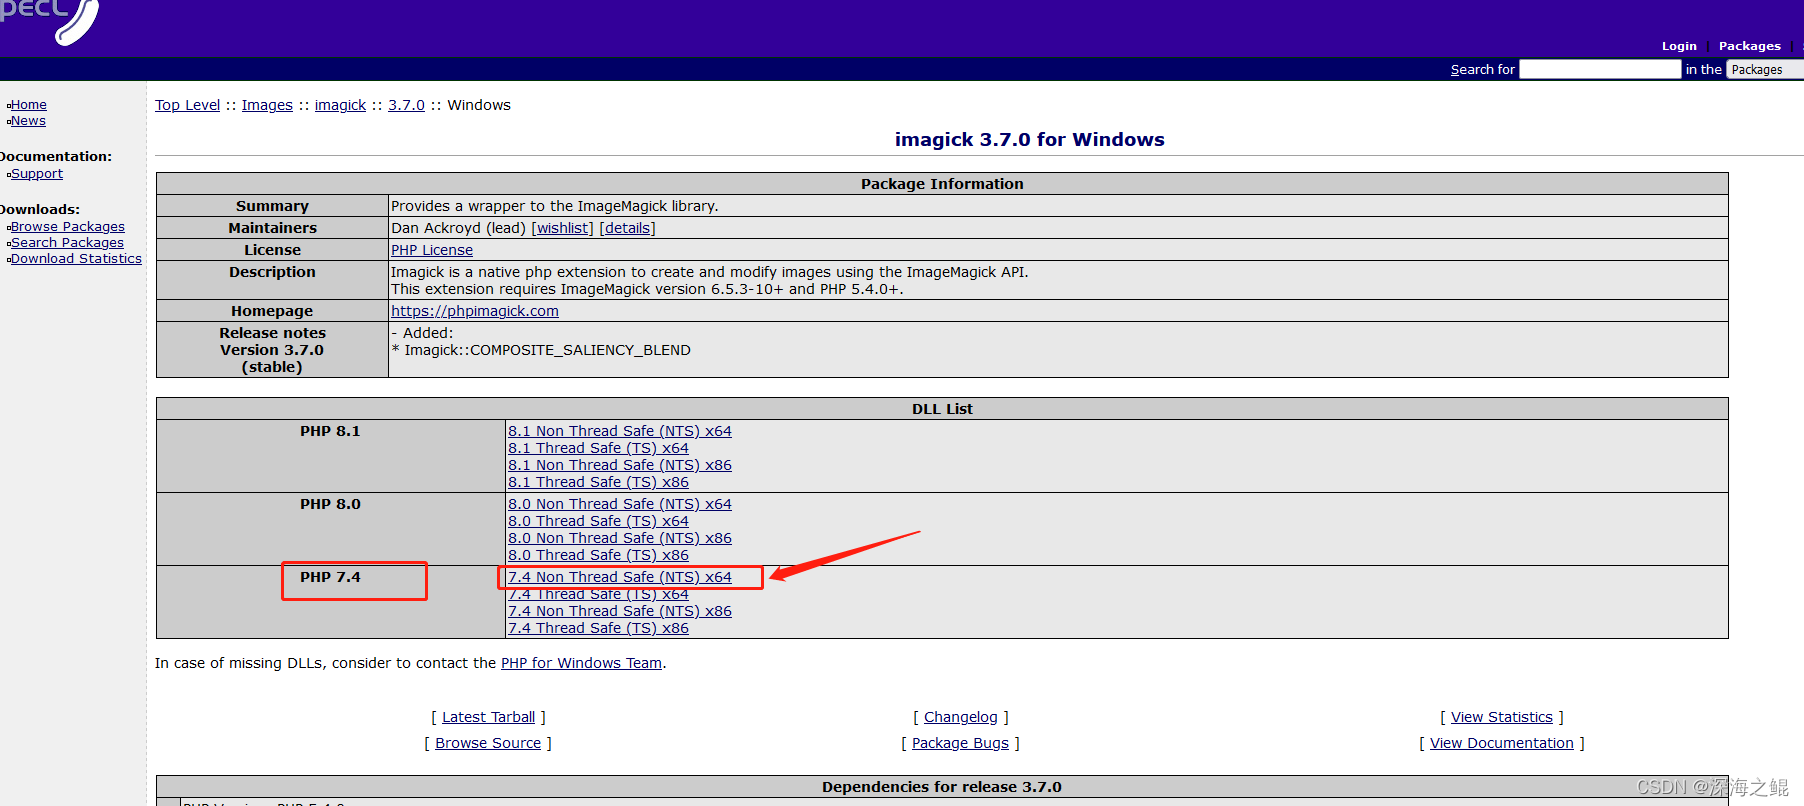The height and width of the screenshot is (806, 1804).
Task: Download 8.0 Thread Safe (TS) x64
Action: point(598,521)
